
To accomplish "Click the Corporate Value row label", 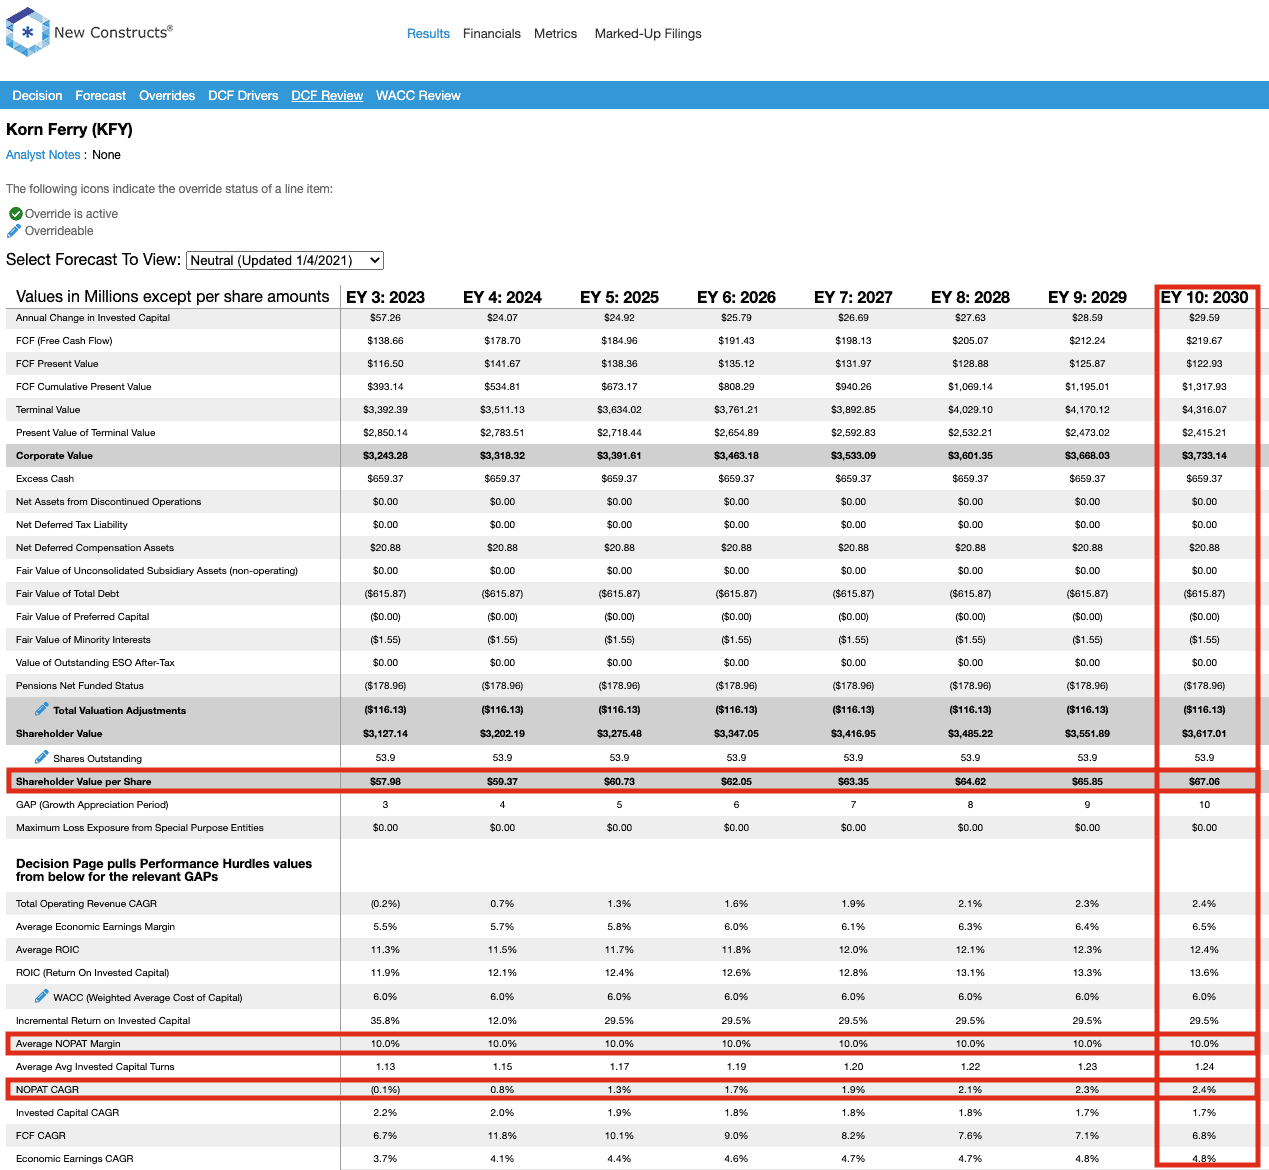I will click(x=54, y=456).
